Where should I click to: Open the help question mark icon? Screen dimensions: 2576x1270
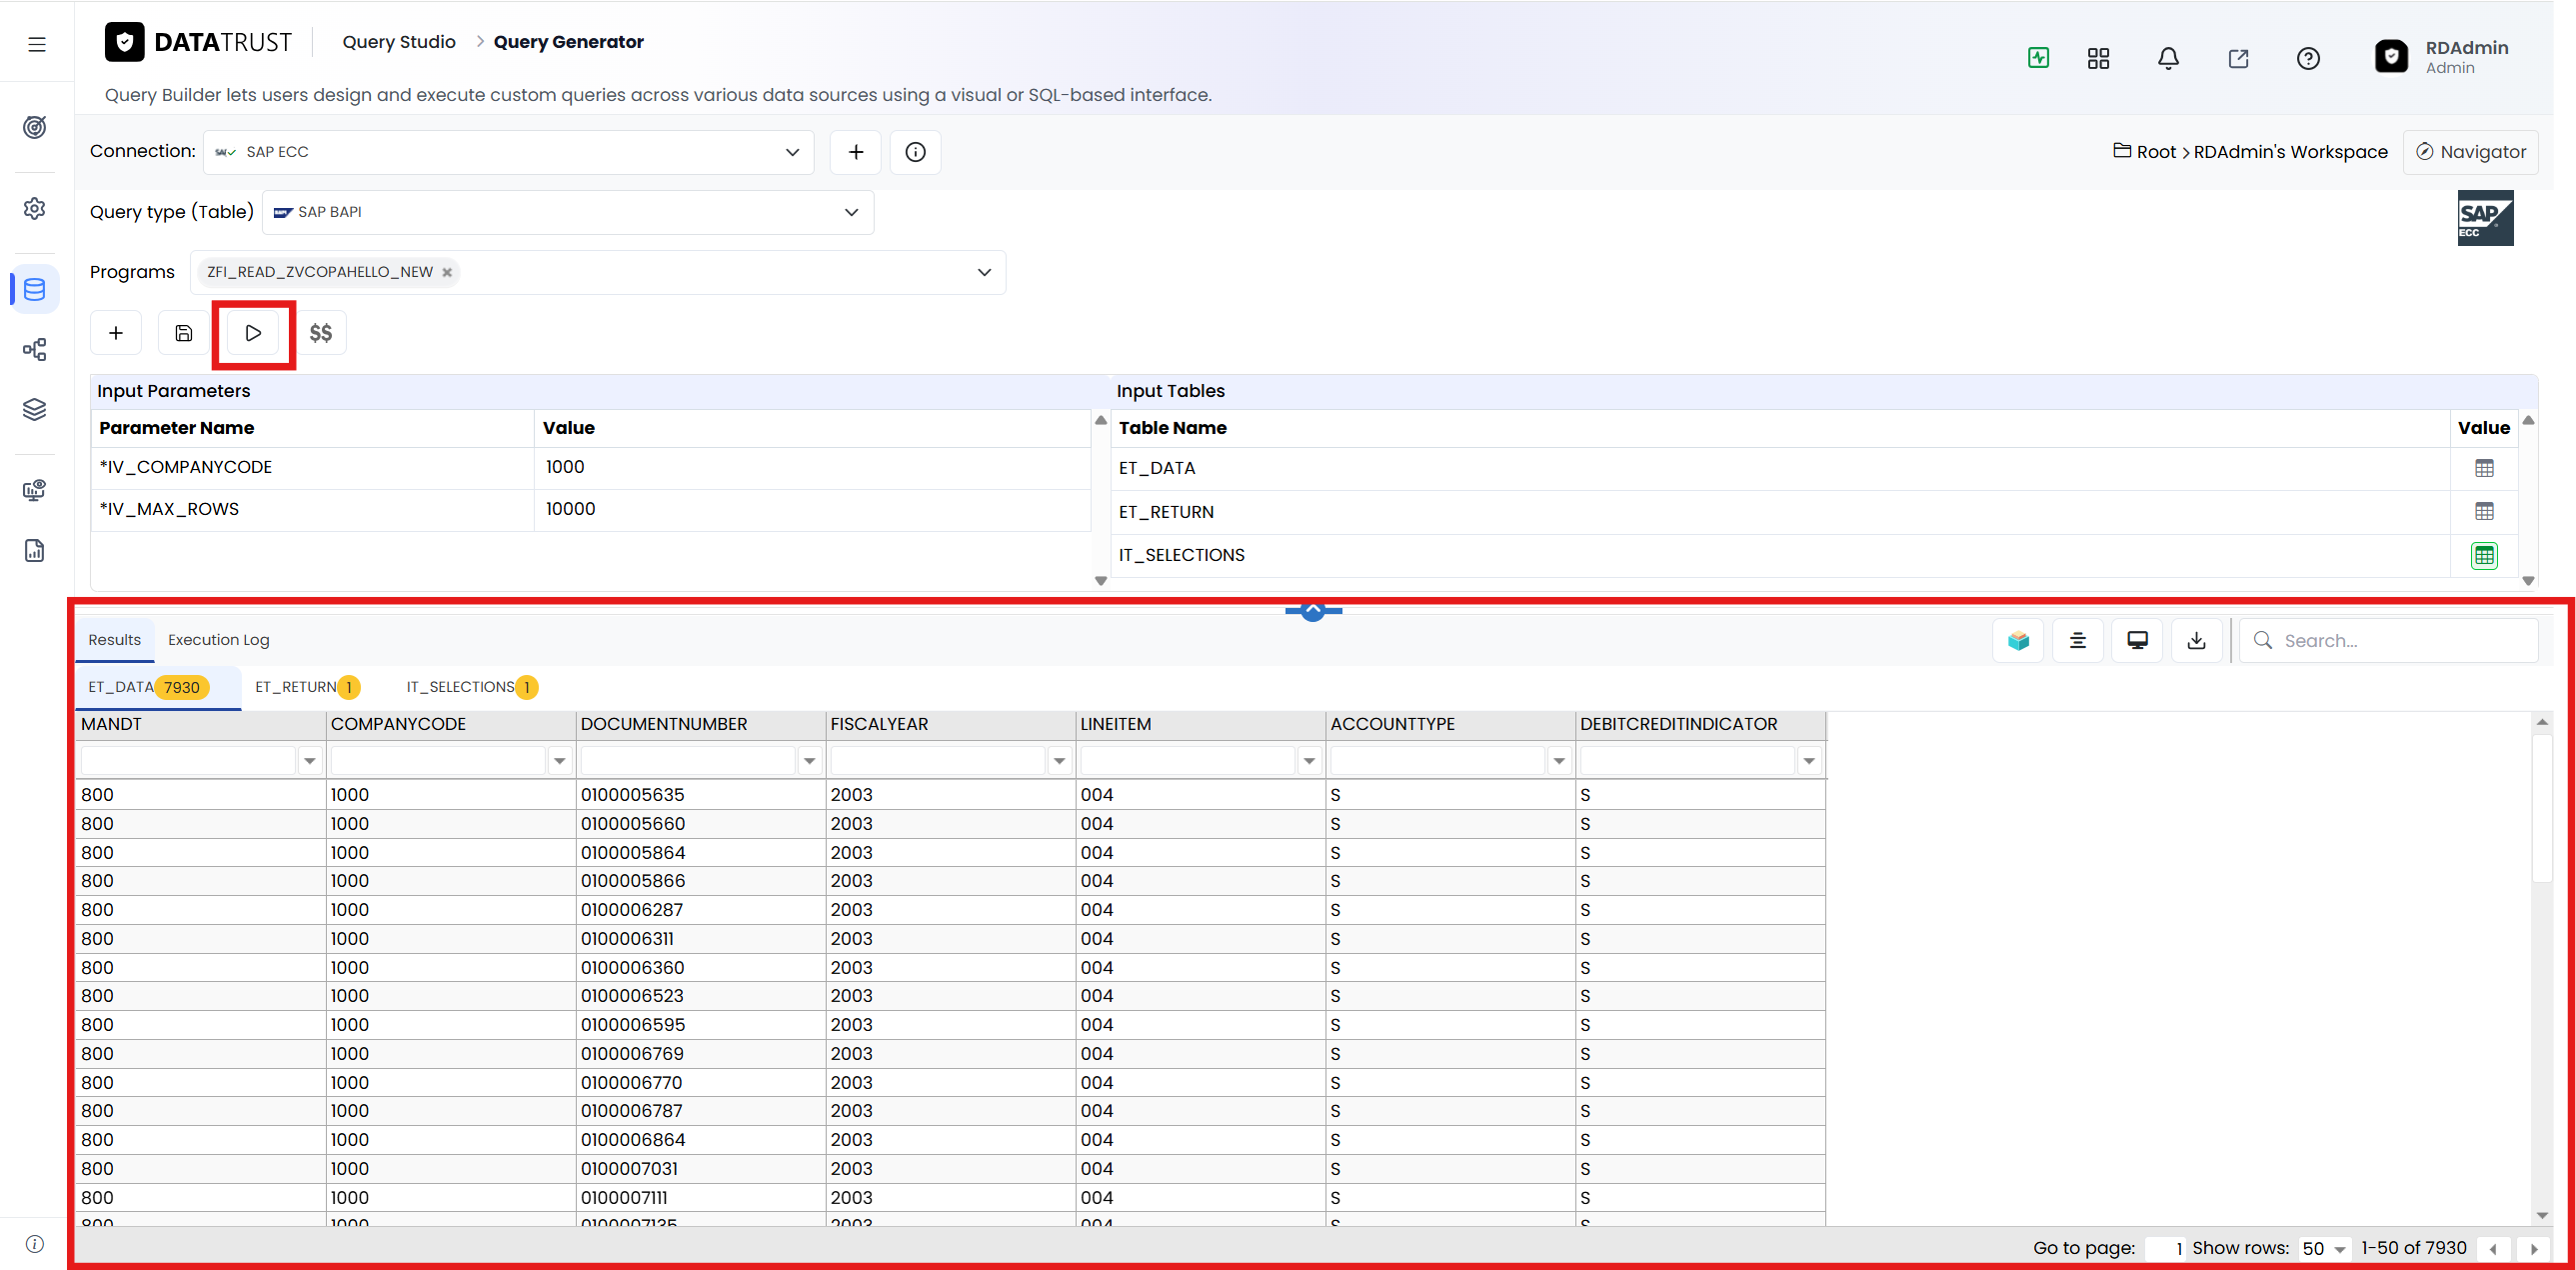tap(2308, 58)
